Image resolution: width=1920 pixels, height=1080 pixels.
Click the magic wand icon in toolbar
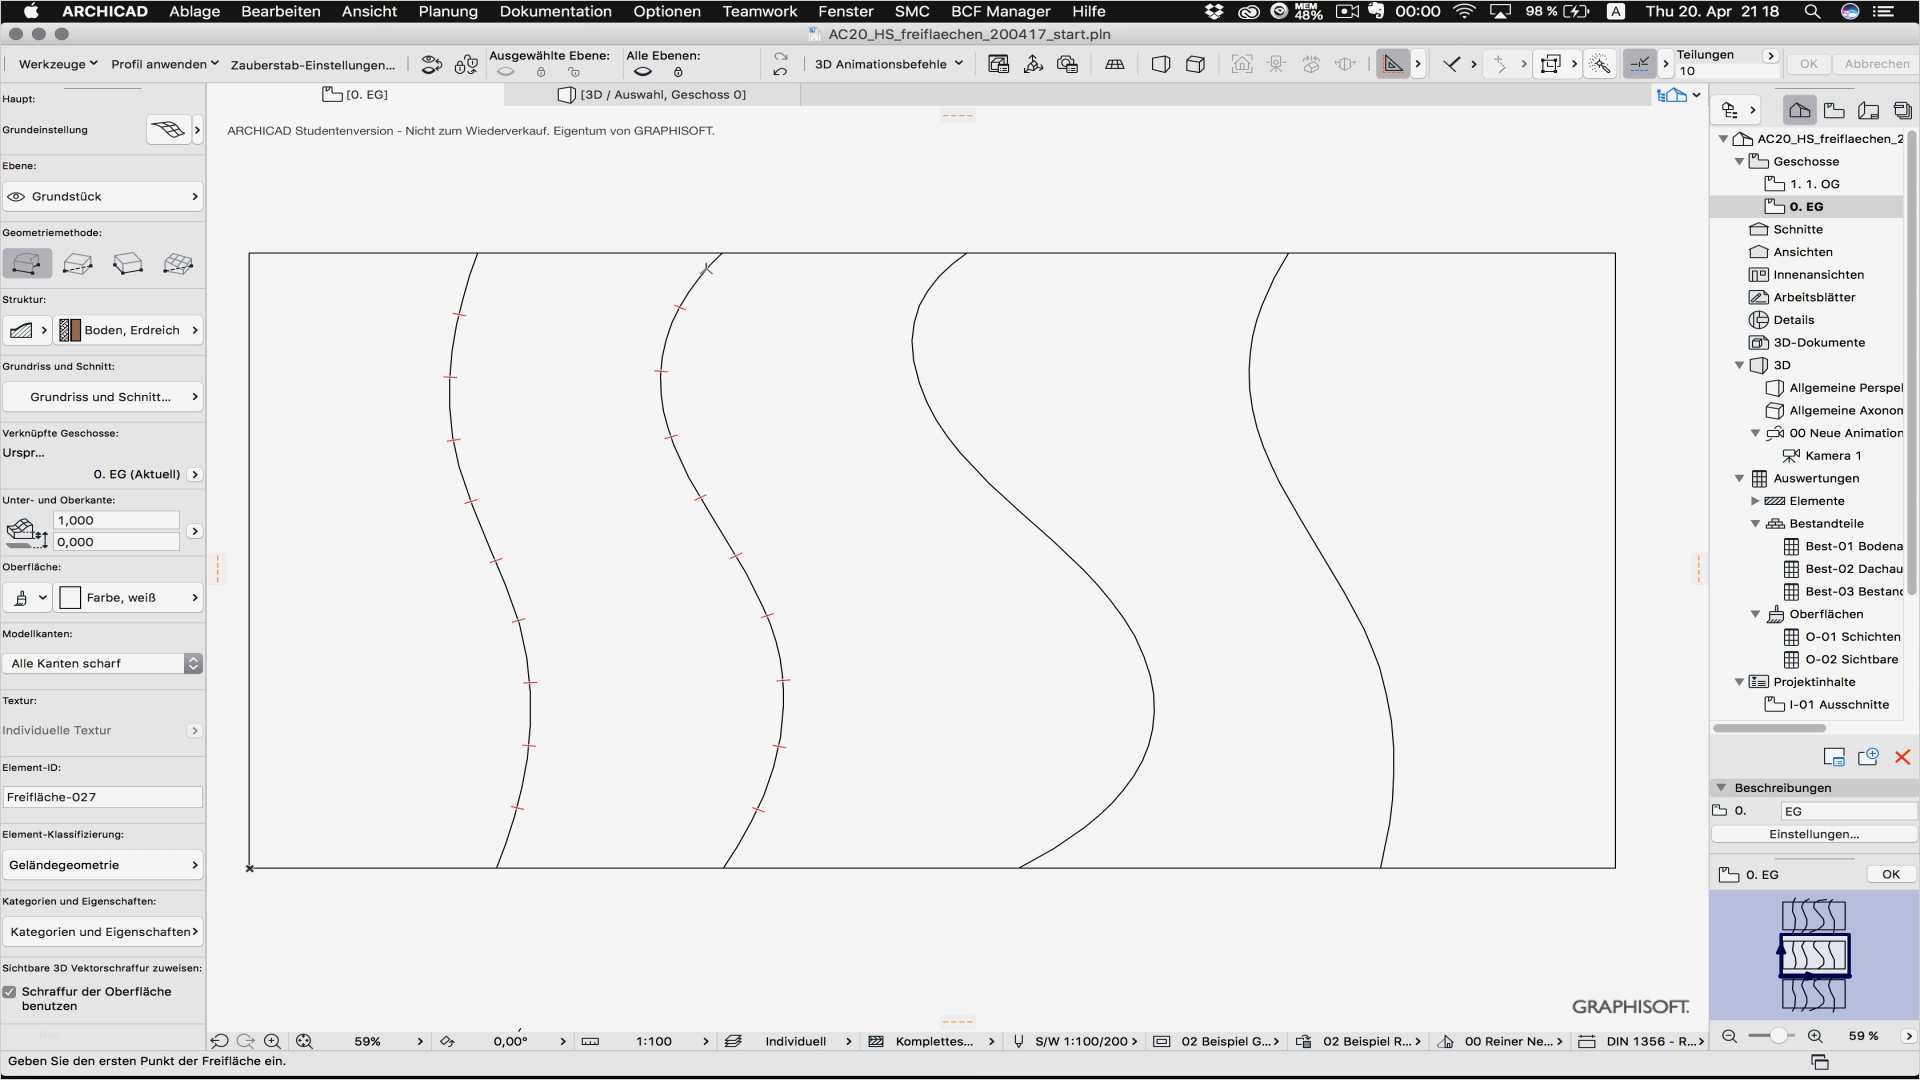(x=1600, y=64)
